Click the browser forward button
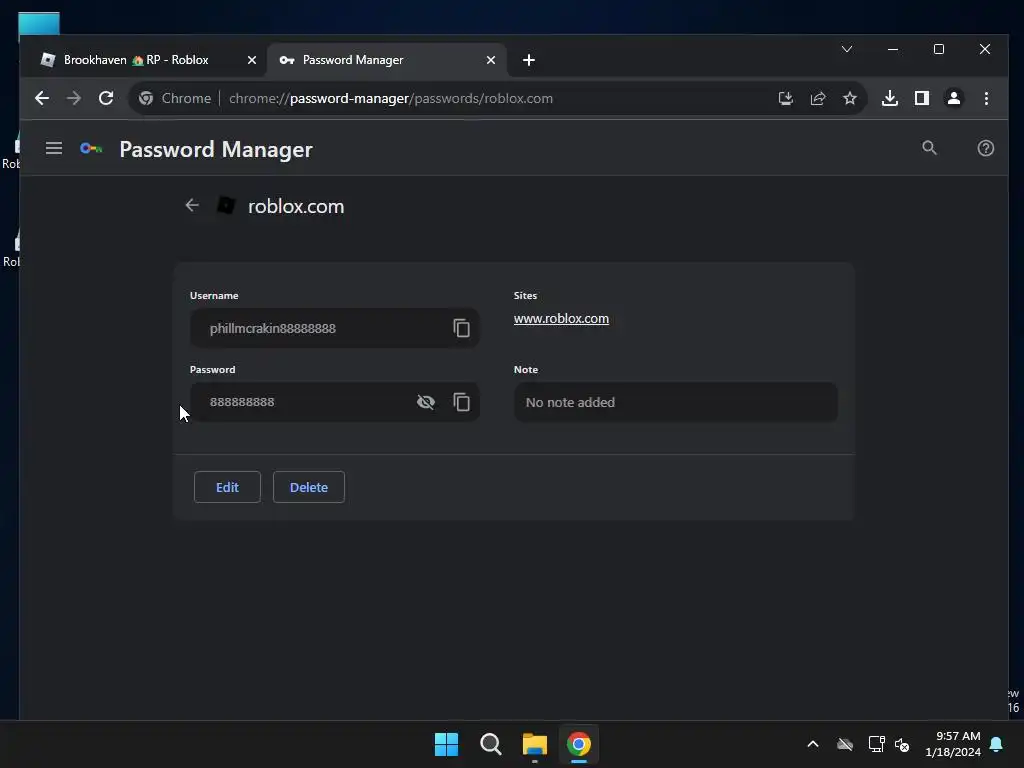Viewport: 1024px width, 768px height. pos(74,98)
